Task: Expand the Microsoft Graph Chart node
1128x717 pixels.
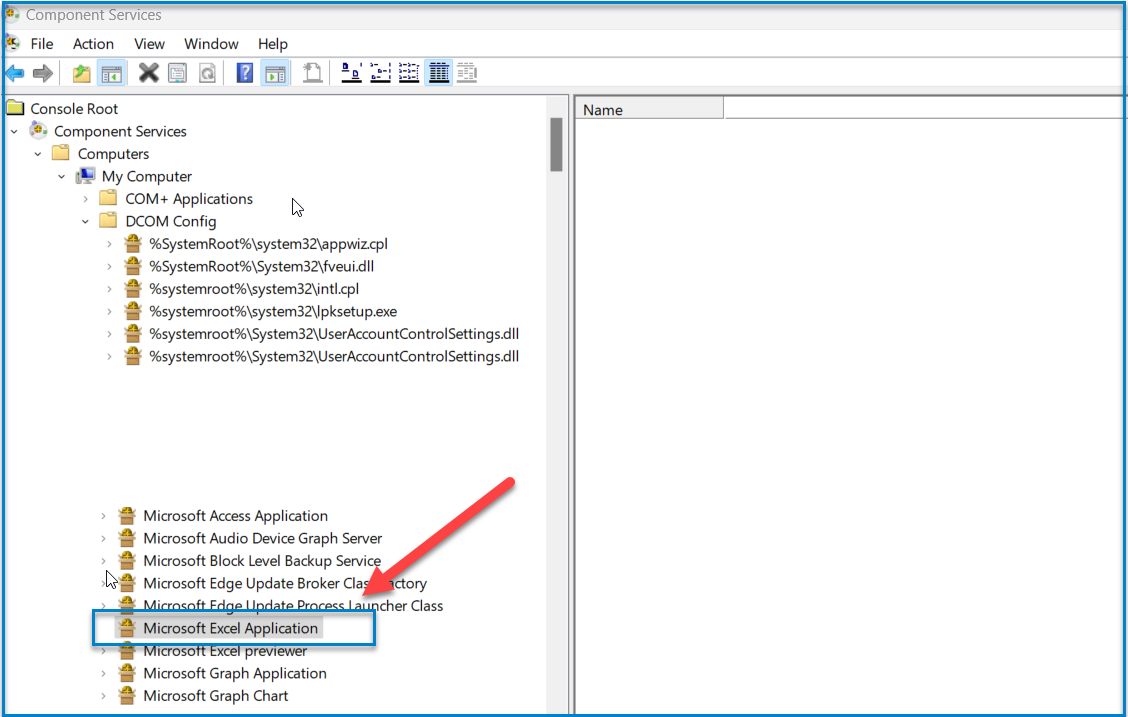Action: (104, 696)
